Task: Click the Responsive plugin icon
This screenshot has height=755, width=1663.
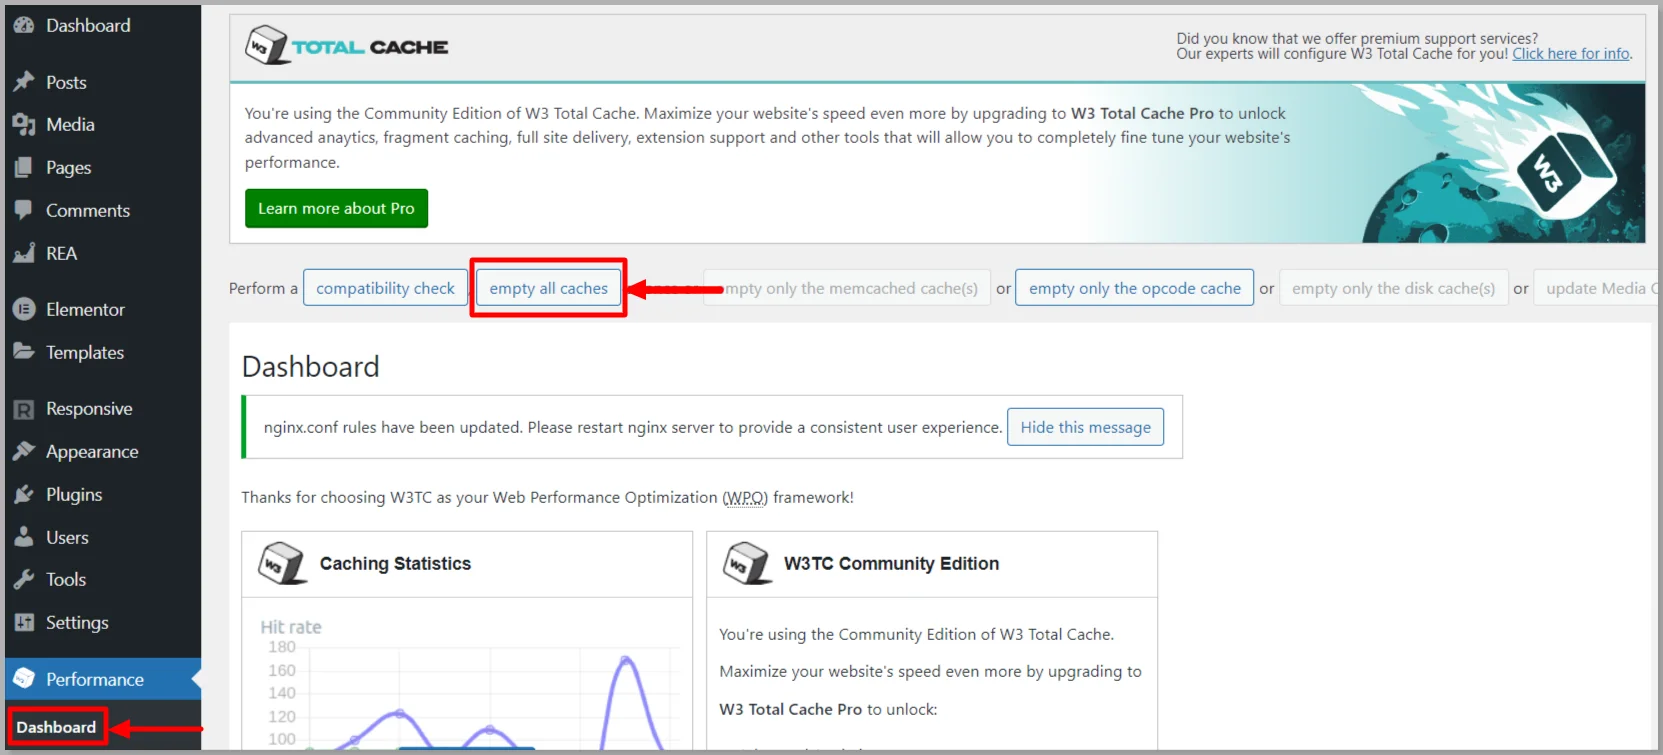Action: [24, 409]
